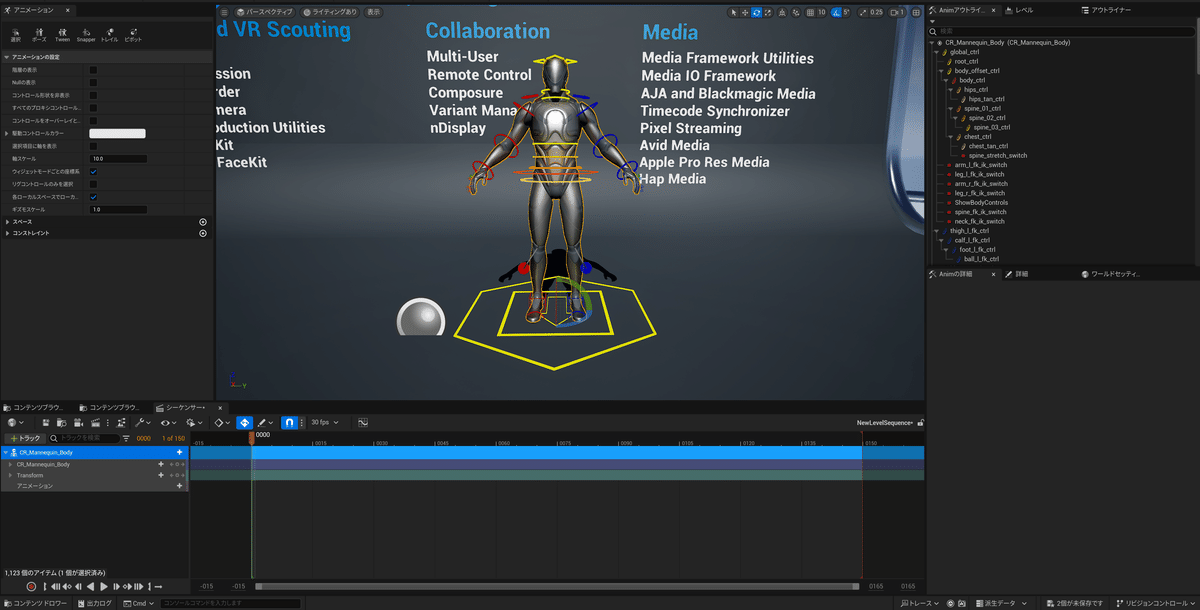
Task: Expand the Transform track in Sequencer
Action: 10,475
